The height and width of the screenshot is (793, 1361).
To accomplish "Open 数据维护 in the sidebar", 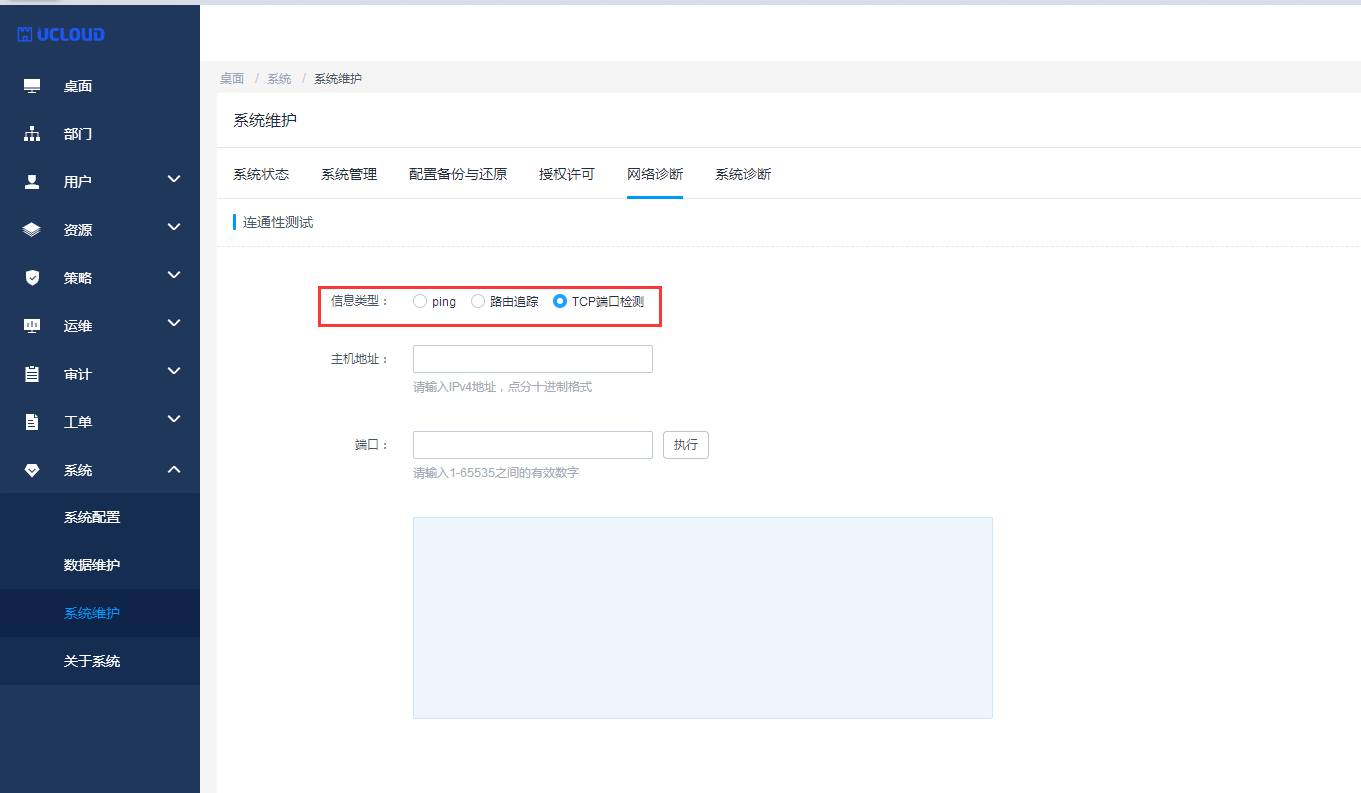I will (x=92, y=565).
